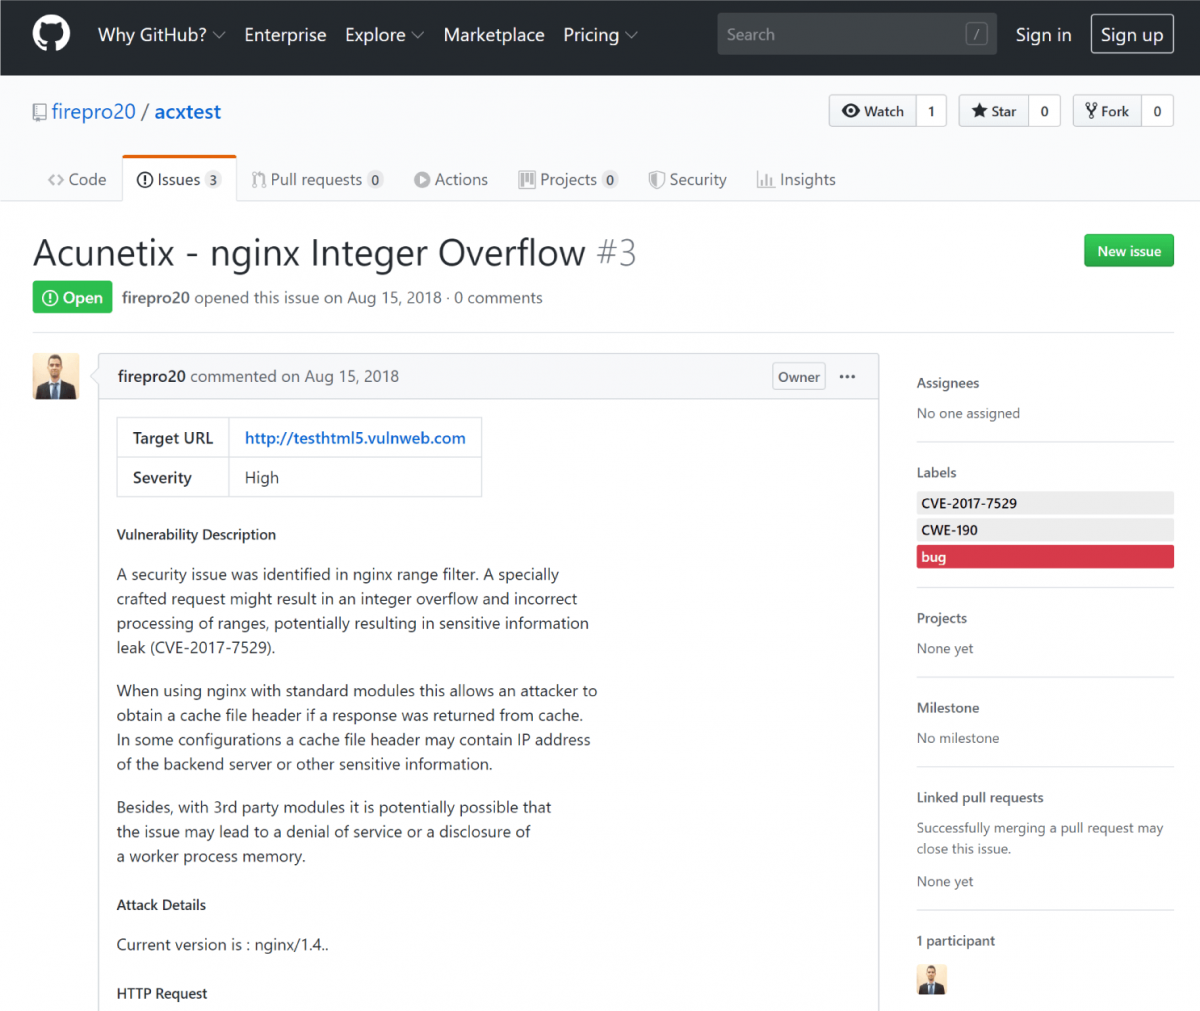The width and height of the screenshot is (1200, 1011).
Task: Click the slash shortcut icon in search
Action: point(976,35)
